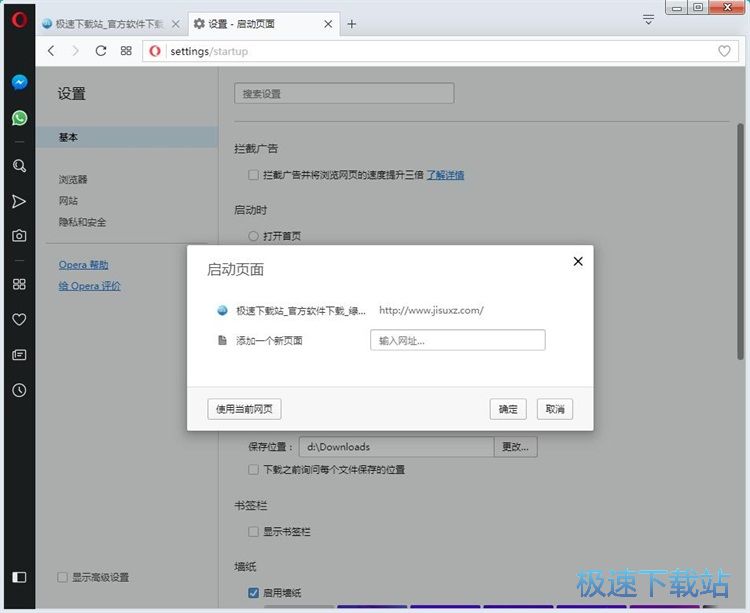The height and width of the screenshot is (613, 750).
Task: Select 隐私和安全 settings category
Action: coord(82,222)
